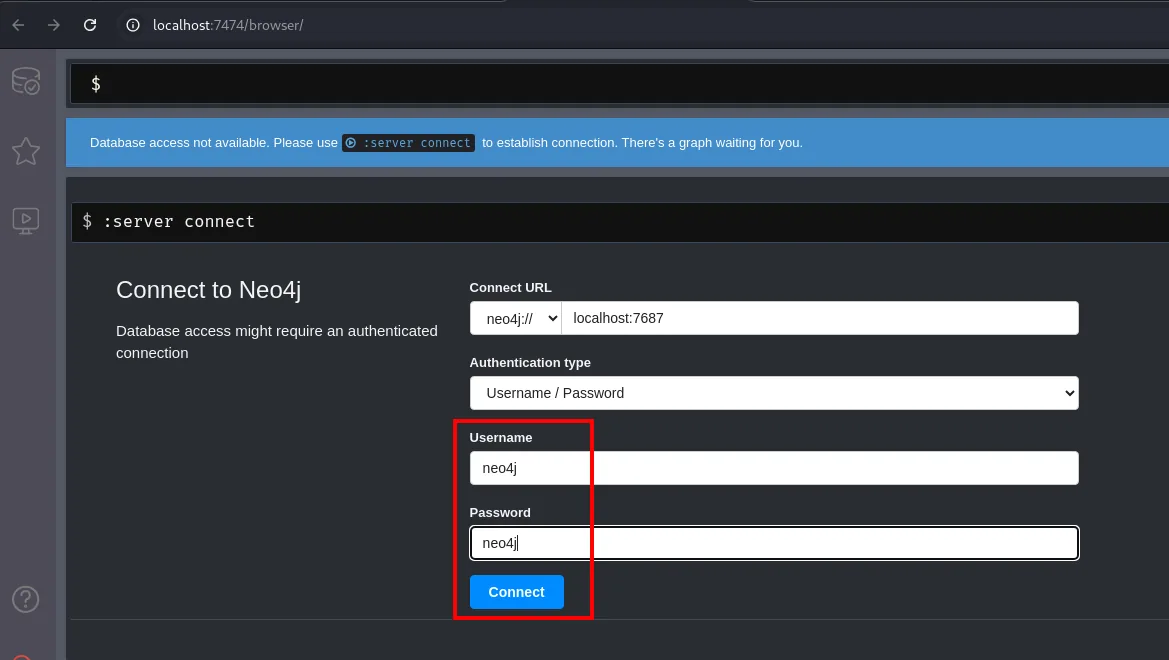Open the Favorites star sidebar icon

26,151
